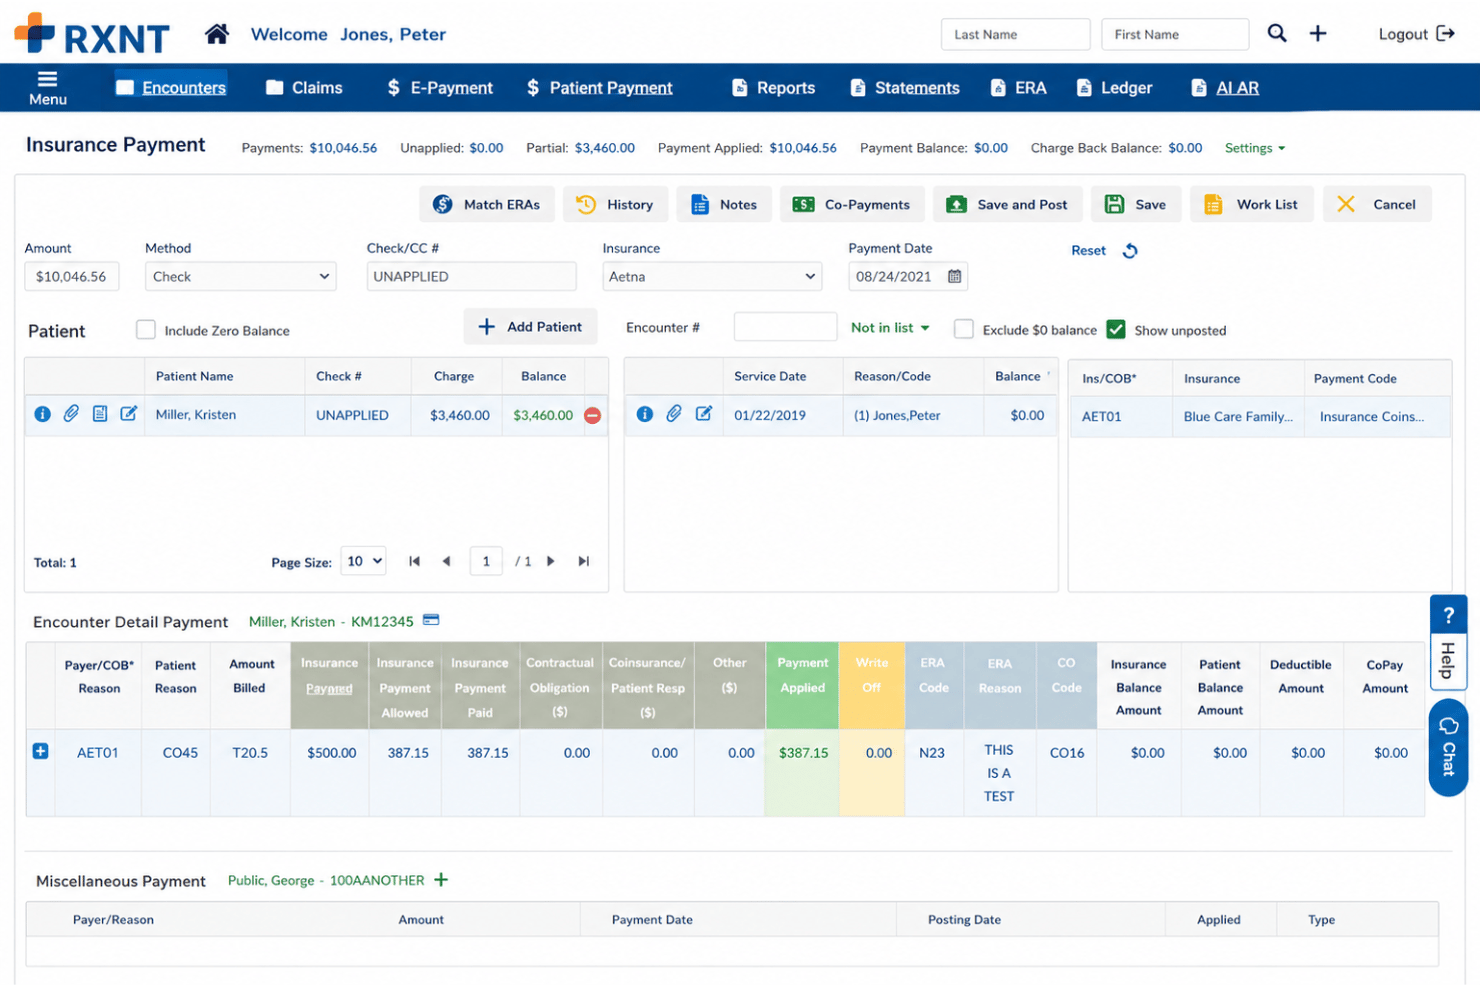1480x987 pixels.
Task: Click the plus icon next to search
Action: tap(1318, 33)
